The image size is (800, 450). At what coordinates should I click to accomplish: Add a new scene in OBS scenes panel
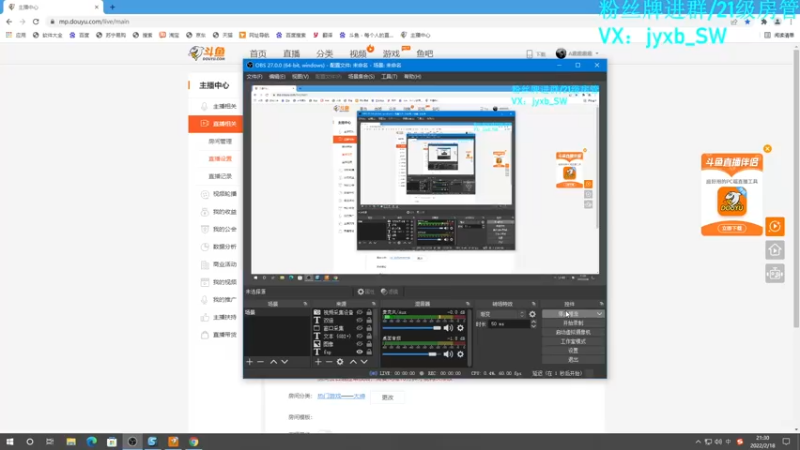(249, 362)
